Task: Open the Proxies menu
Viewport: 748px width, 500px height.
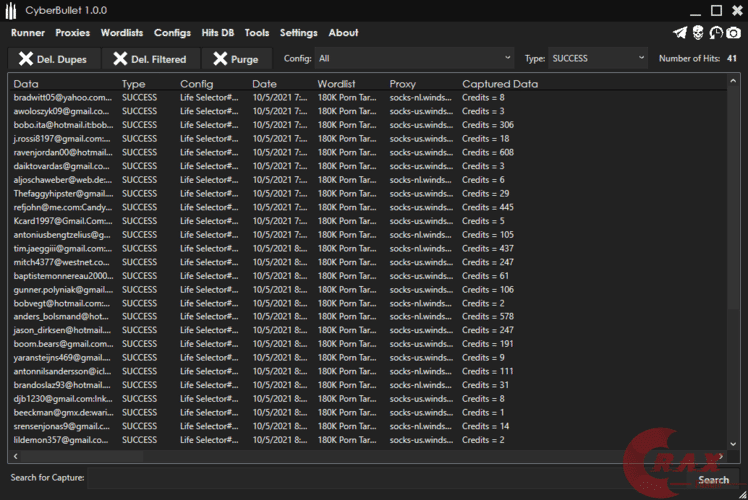Action: [73, 33]
